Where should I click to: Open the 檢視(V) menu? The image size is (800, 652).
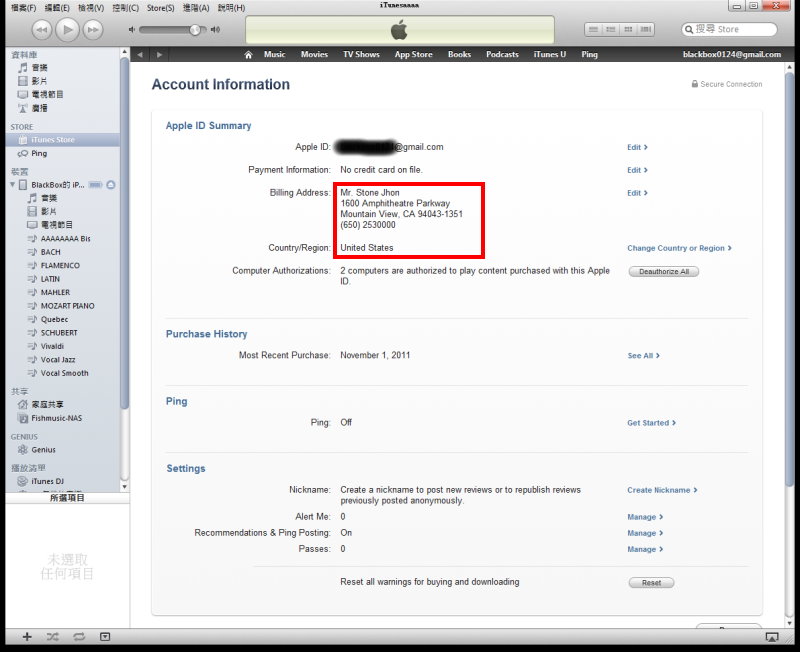(91, 8)
